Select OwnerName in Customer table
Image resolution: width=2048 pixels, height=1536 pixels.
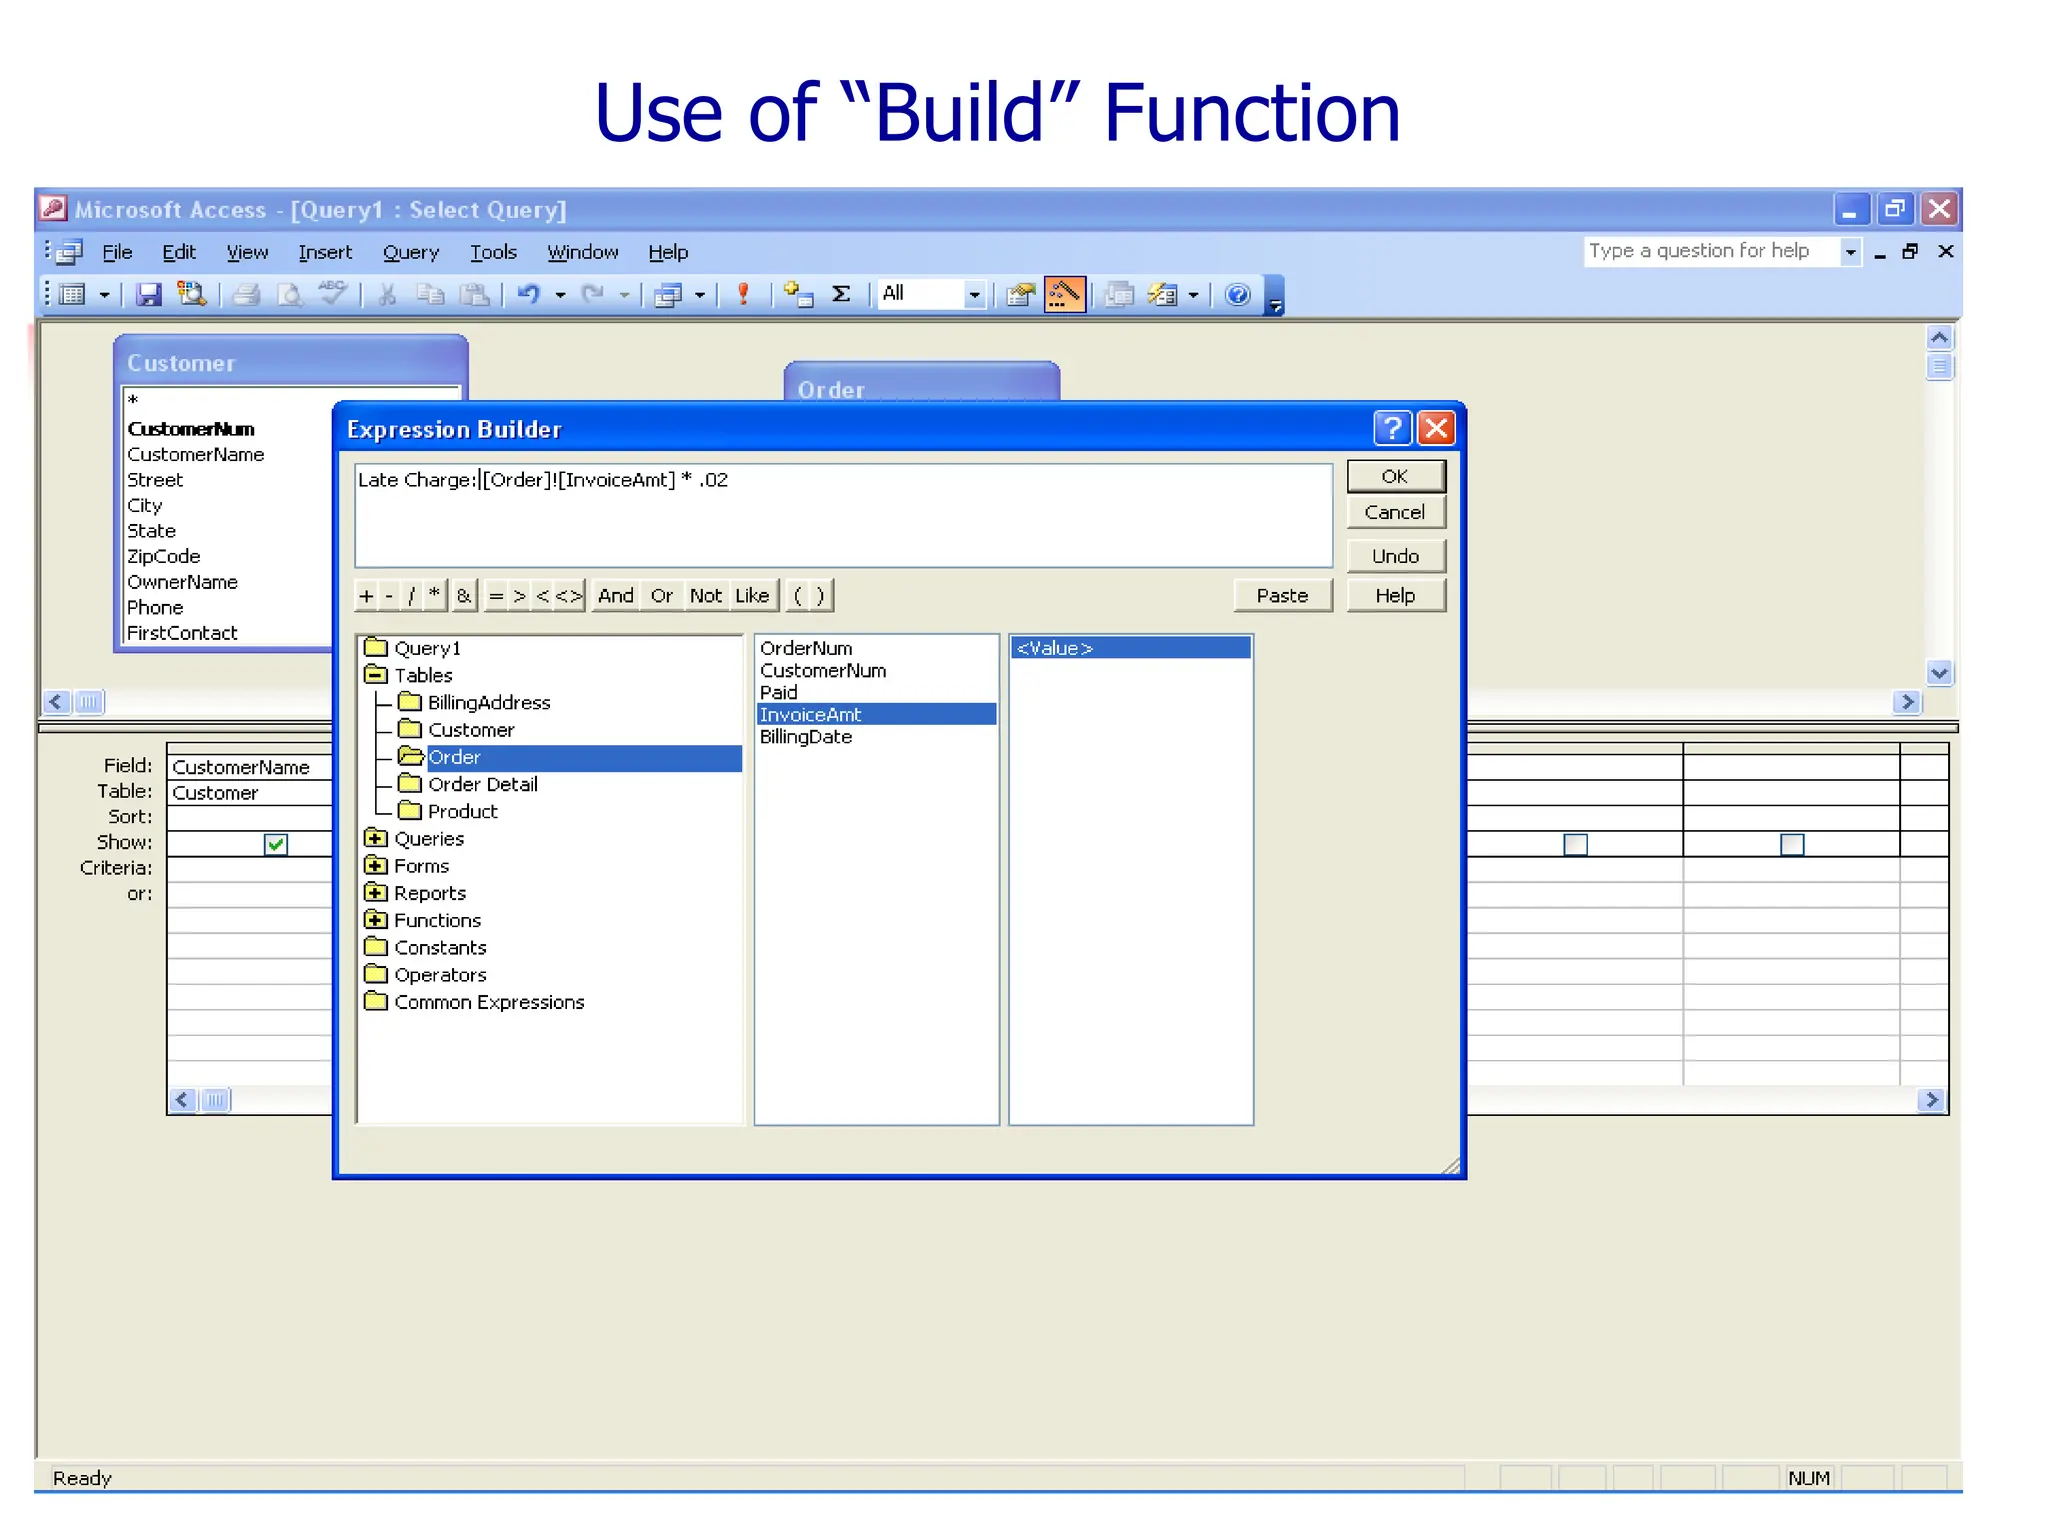(x=182, y=581)
